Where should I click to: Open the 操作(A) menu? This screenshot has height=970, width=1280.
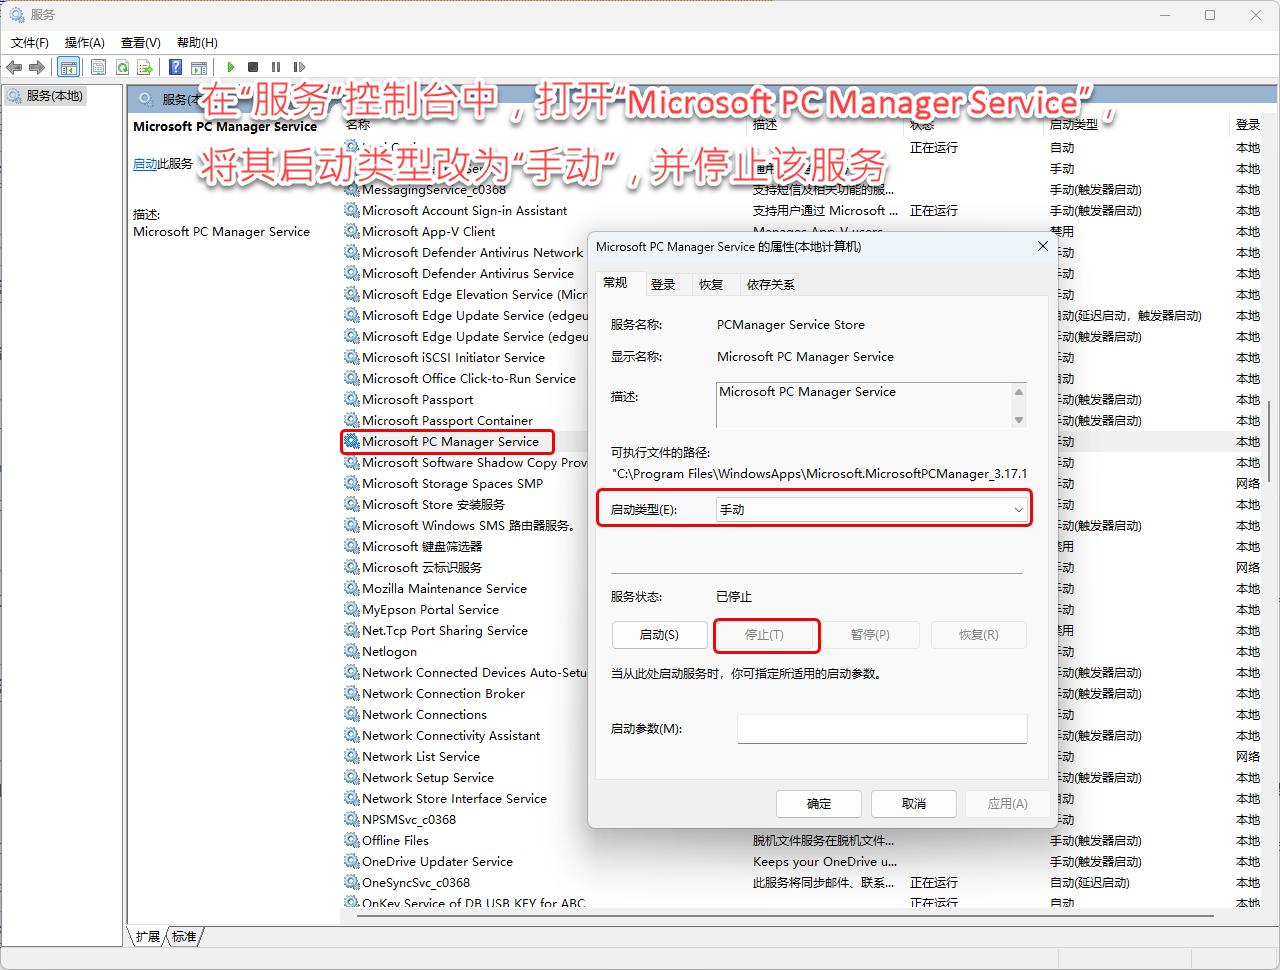click(x=85, y=42)
